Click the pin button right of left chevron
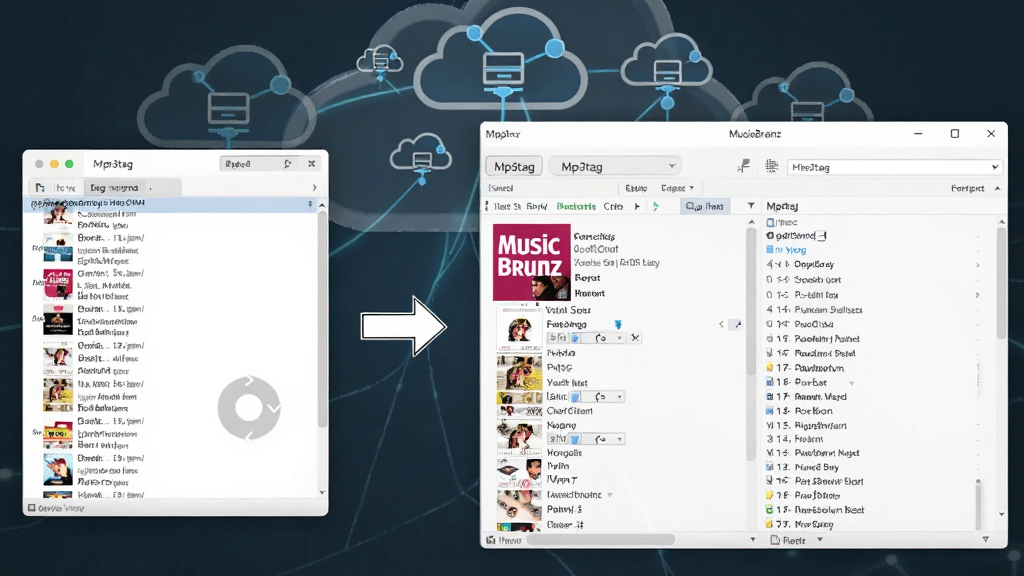The width and height of the screenshot is (1024, 576). (x=737, y=324)
